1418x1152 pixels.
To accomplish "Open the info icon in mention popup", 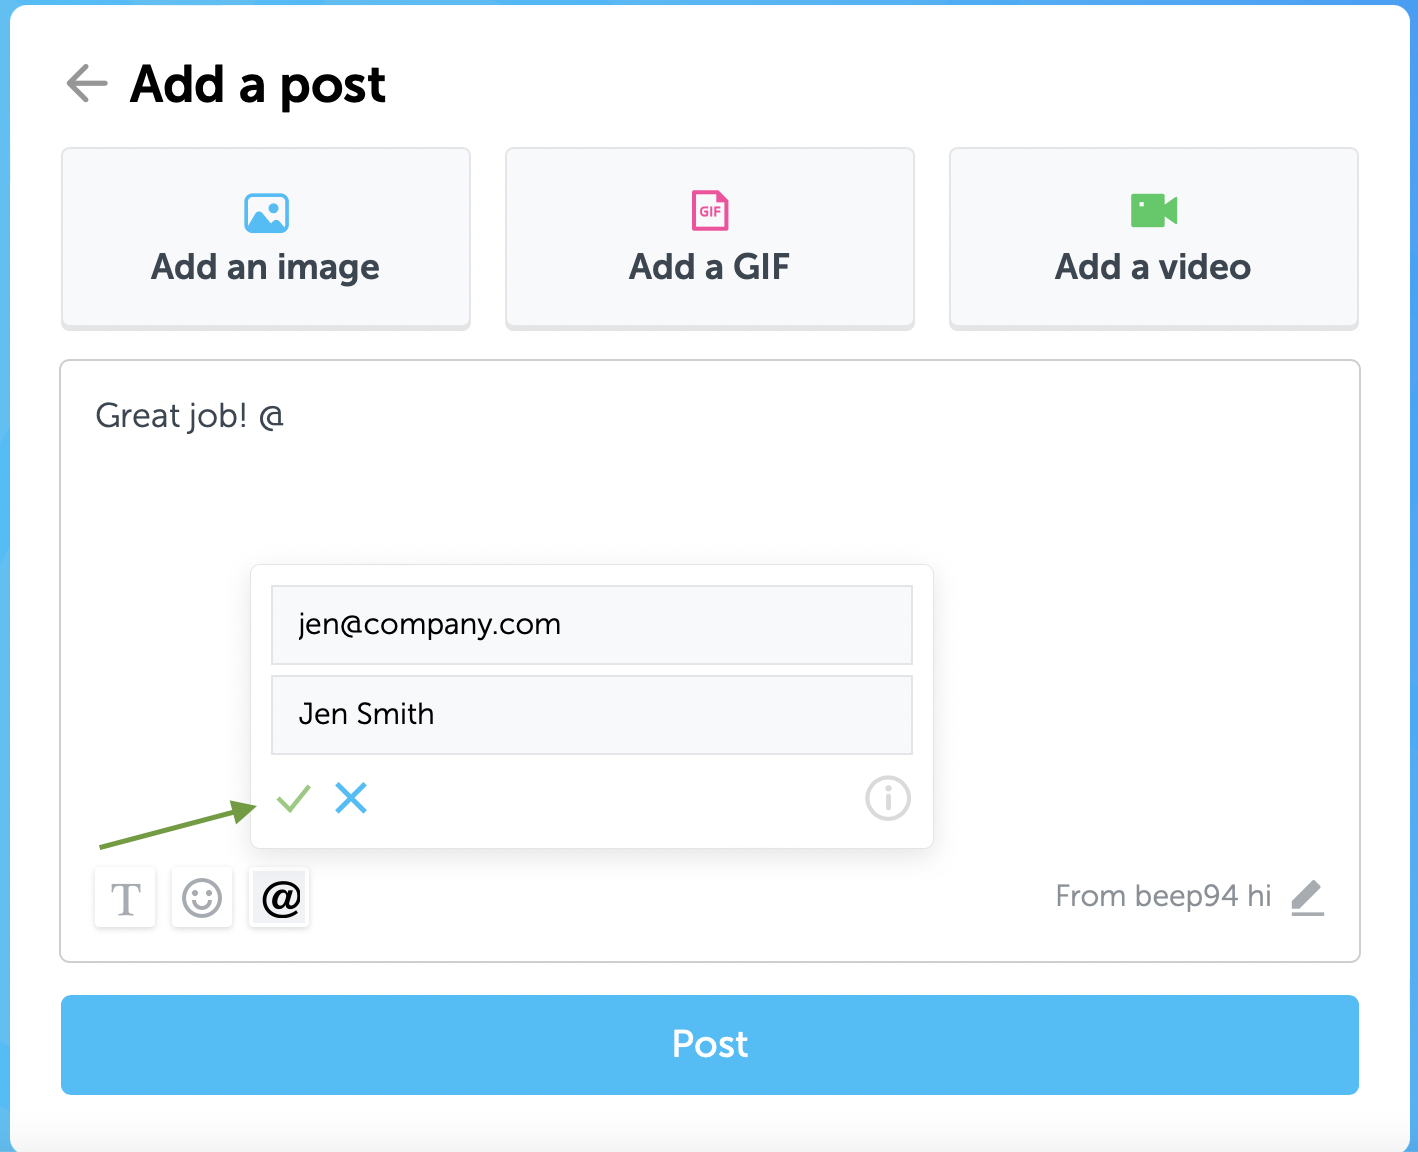I will 888,798.
